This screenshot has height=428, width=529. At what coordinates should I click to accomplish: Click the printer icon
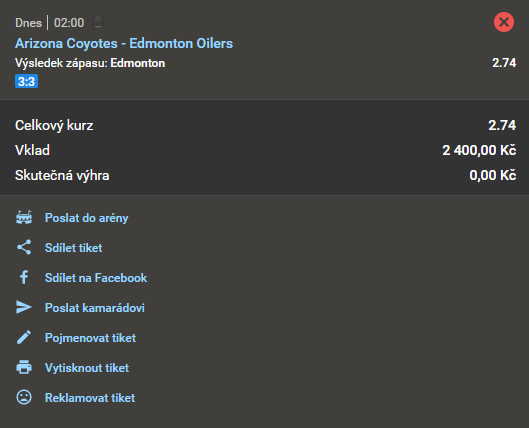point(24,367)
